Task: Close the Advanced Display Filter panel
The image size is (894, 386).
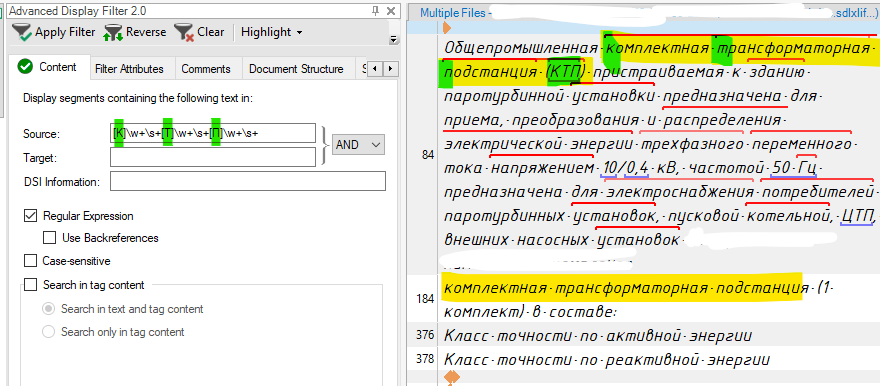Action: [x=391, y=11]
